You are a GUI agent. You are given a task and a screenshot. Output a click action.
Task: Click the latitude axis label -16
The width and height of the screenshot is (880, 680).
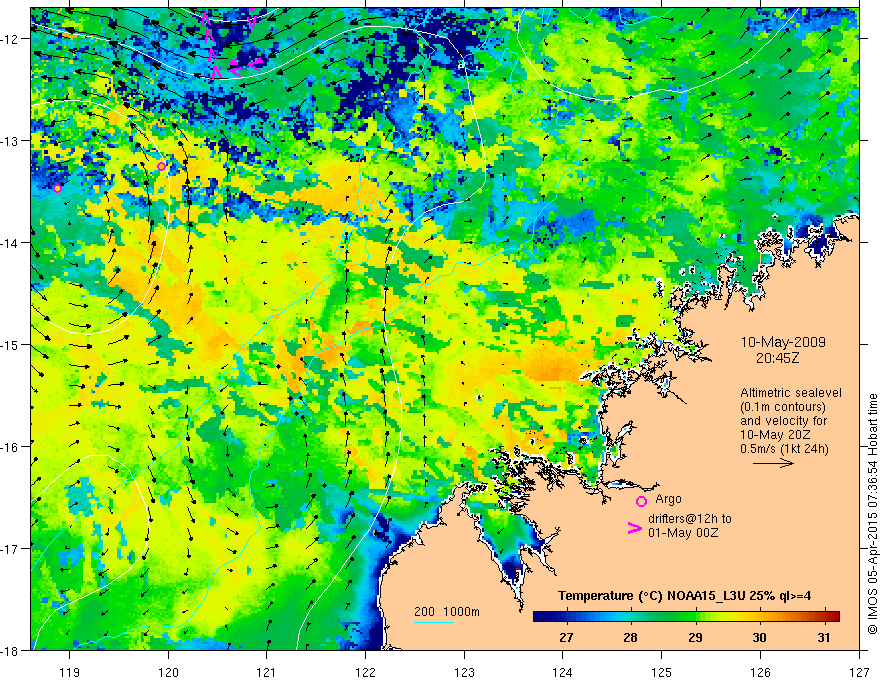point(11,447)
